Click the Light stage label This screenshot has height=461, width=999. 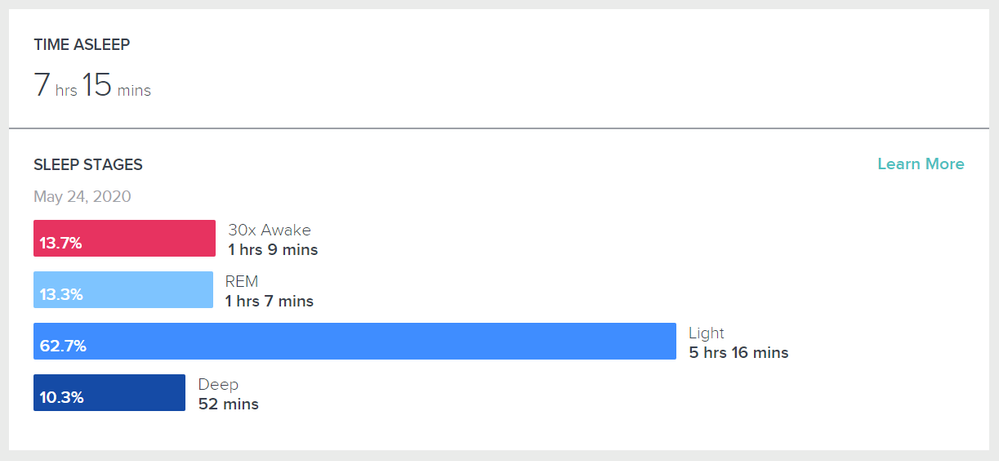point(707,333)
